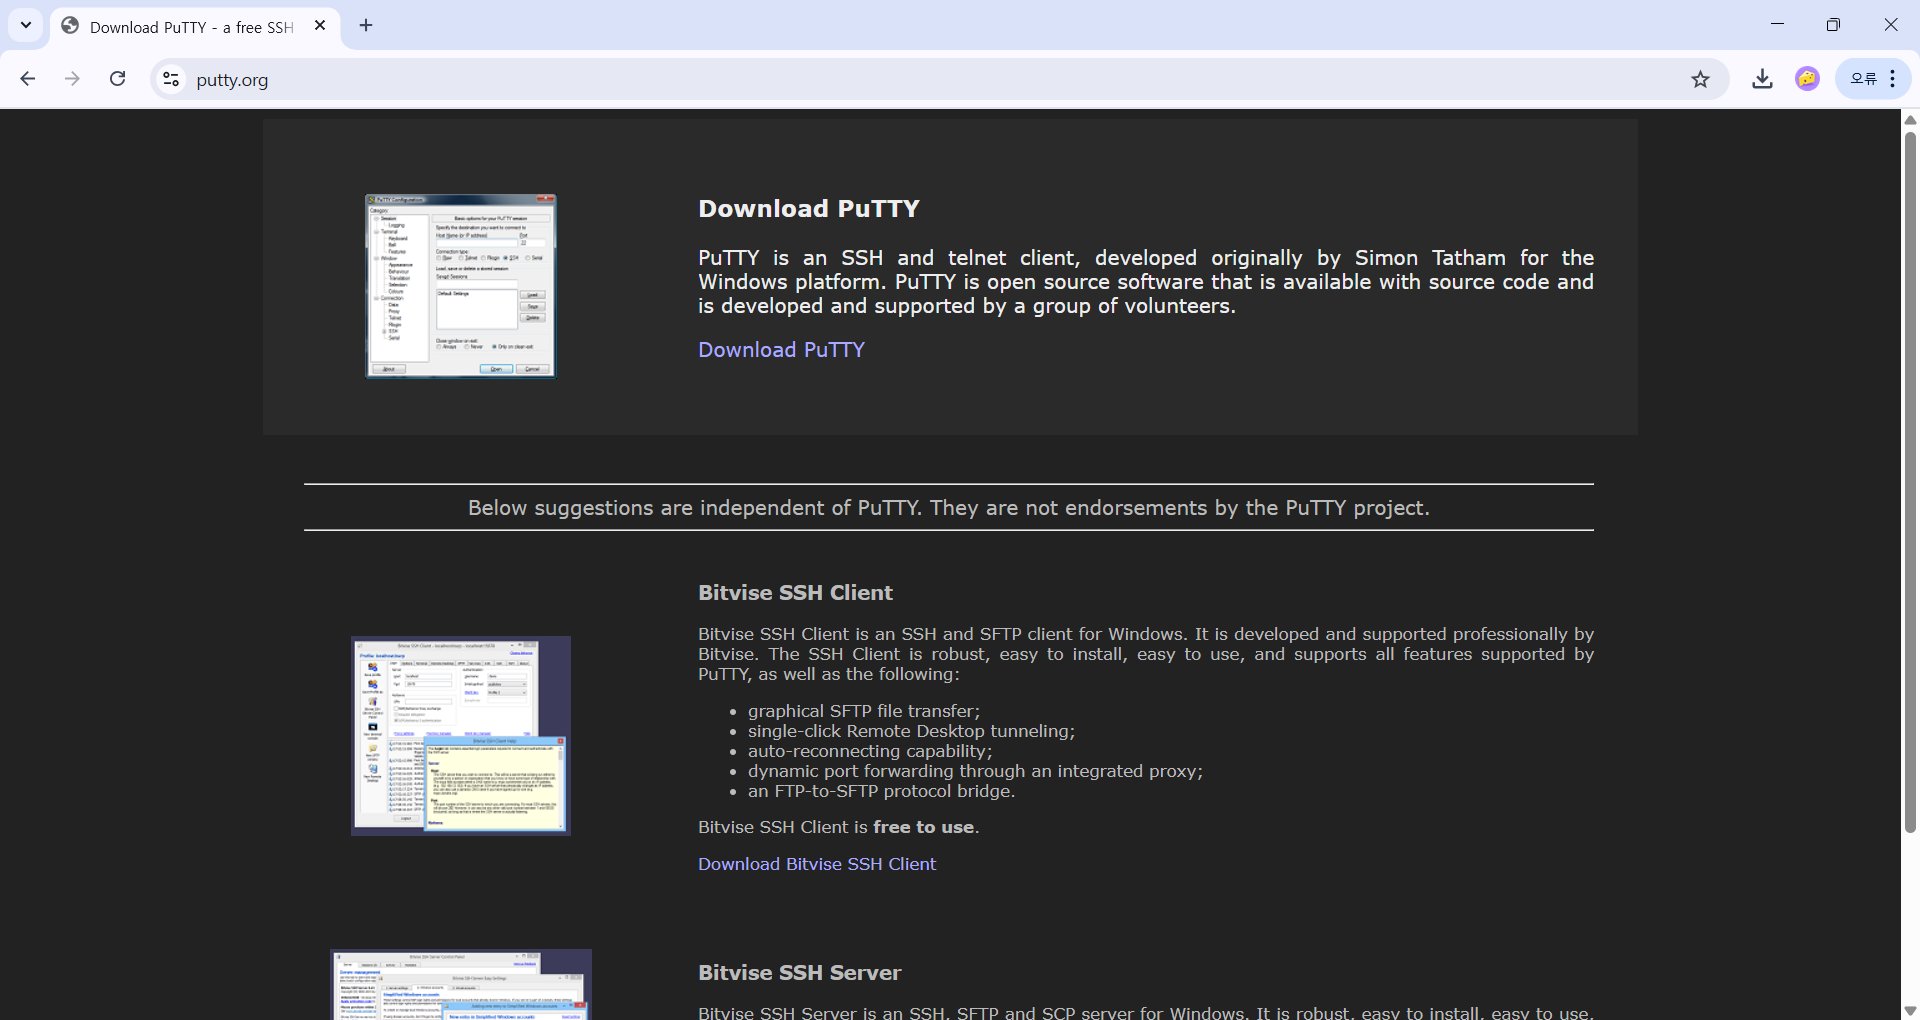Click the Bitvise SSH Server heading

pos(799,973)
